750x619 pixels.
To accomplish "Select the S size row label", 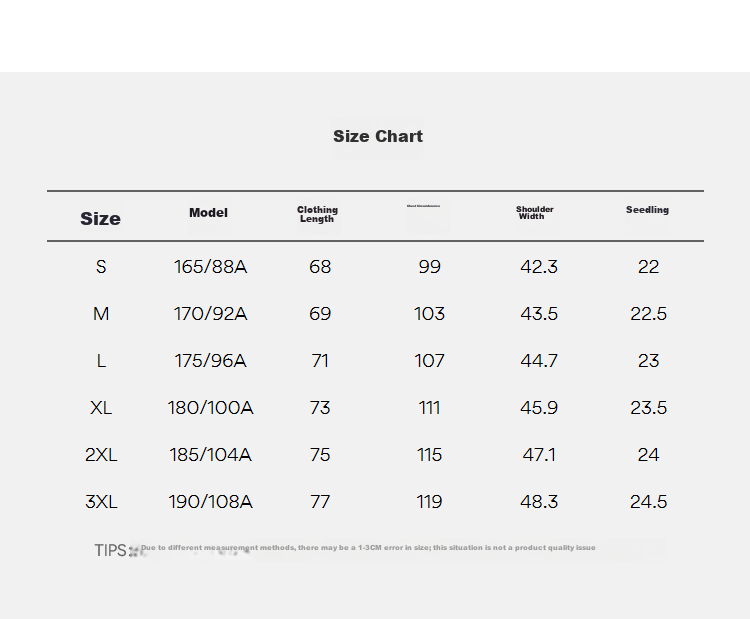I will [101, 267].
